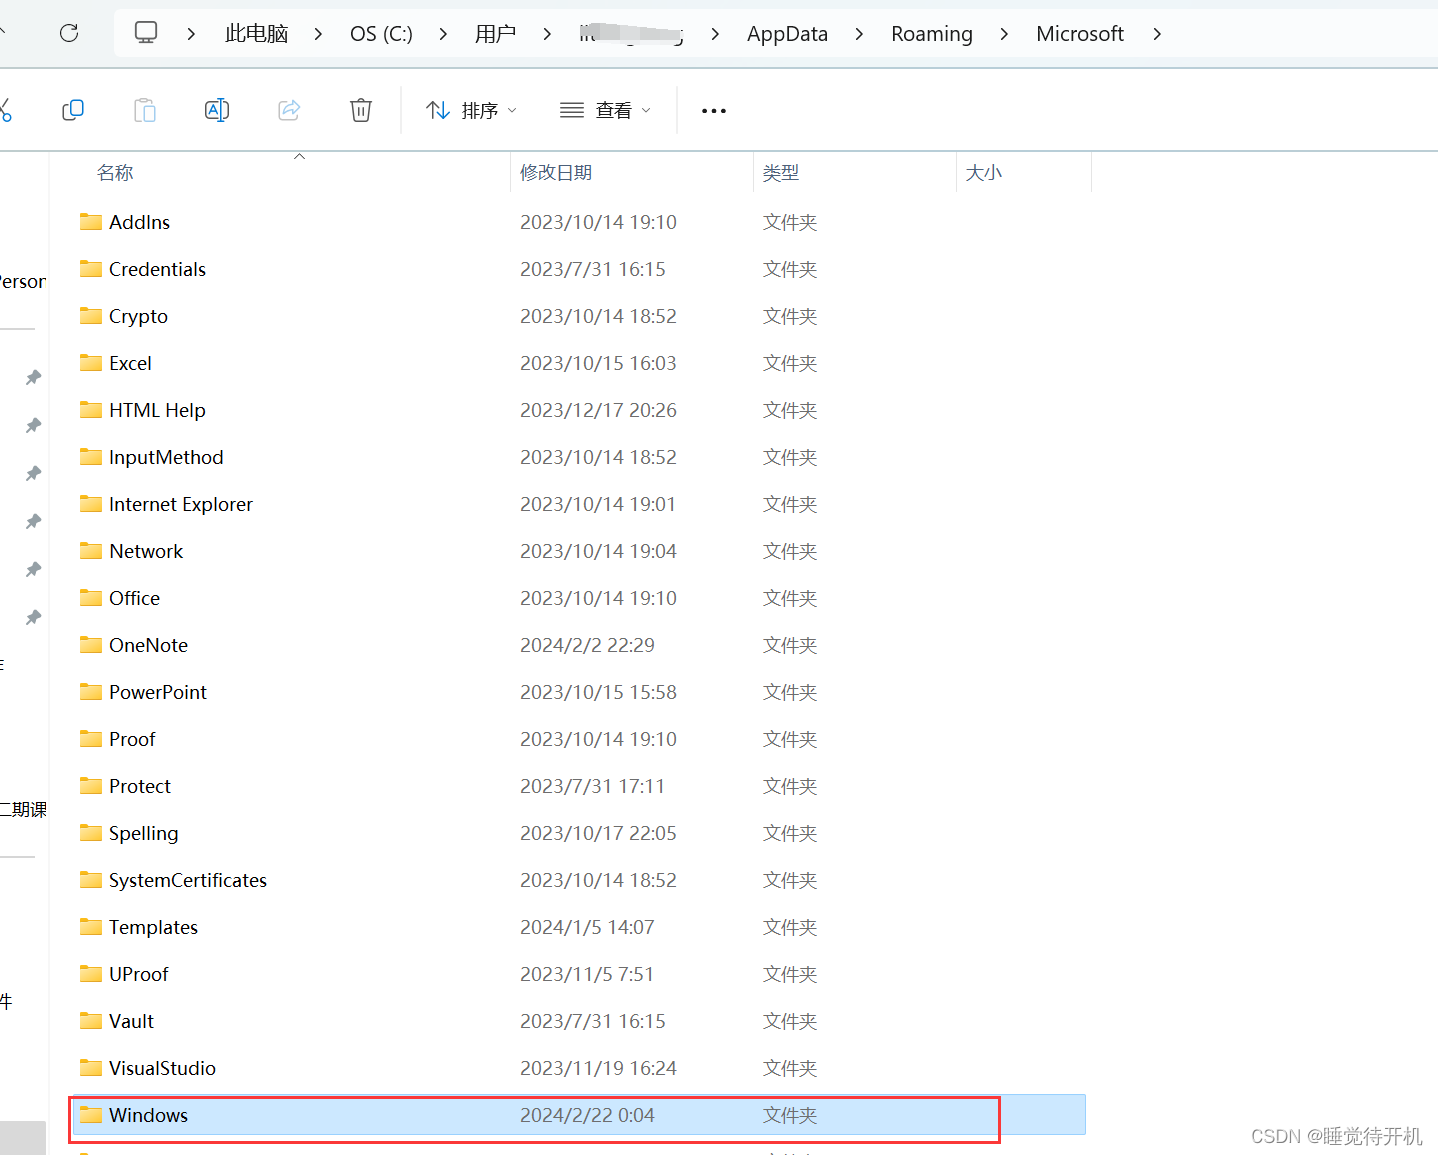Click the Paste icon in toolbar
This screenshot has width=1438, height=1155.
click(x=145, y=110)
